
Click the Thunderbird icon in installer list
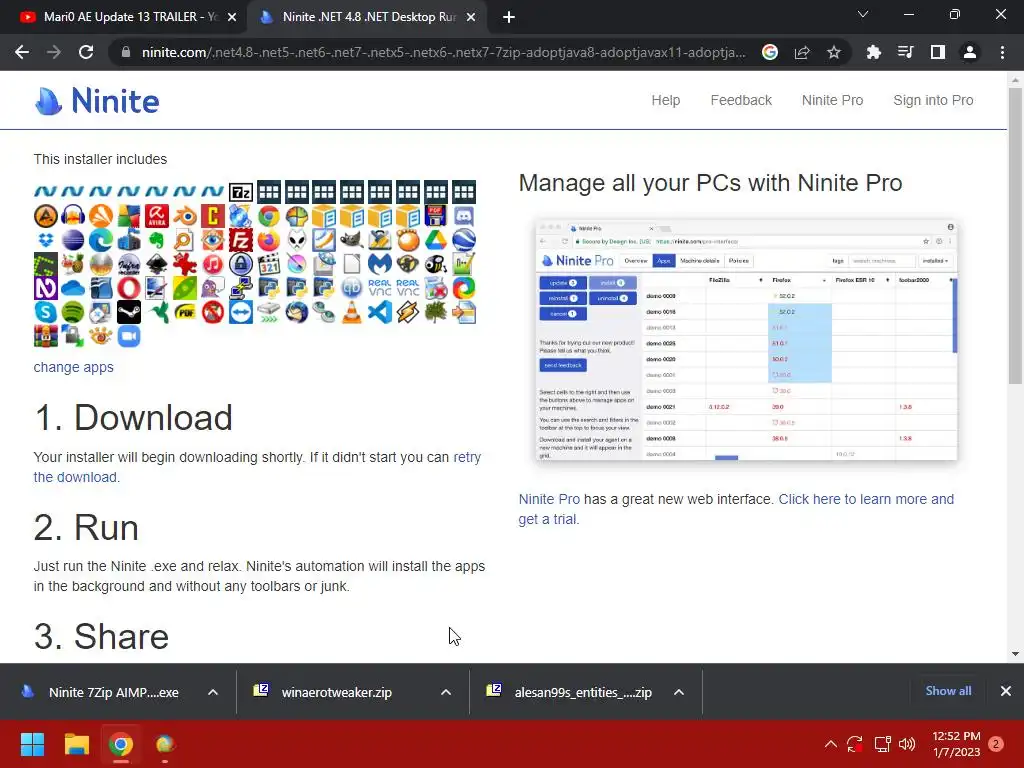coord(296,312)
